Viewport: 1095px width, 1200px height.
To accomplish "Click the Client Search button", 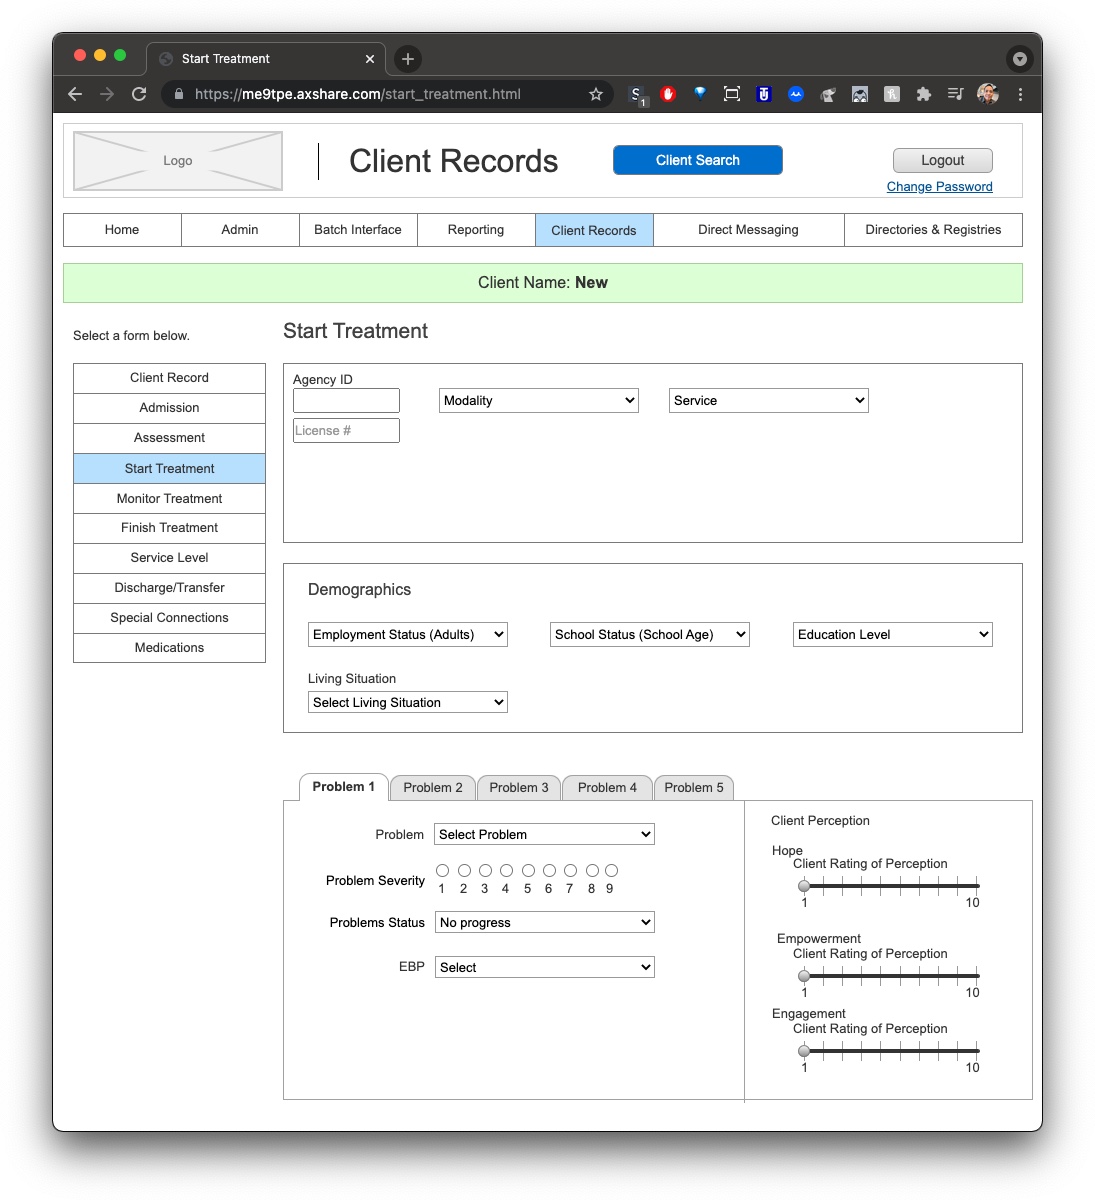I will pyautogui.click(x=698, y=160).
